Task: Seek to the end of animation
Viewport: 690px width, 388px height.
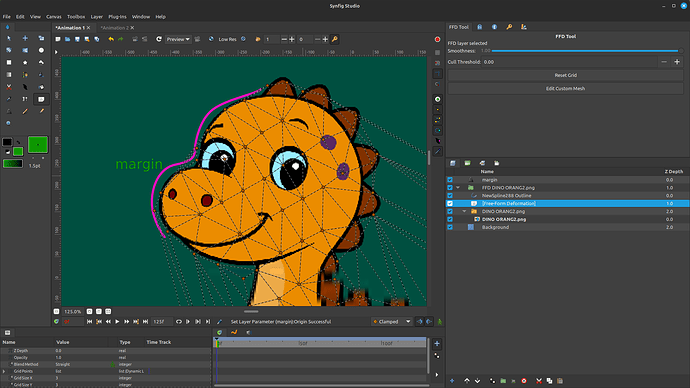Action: [145, 322]
